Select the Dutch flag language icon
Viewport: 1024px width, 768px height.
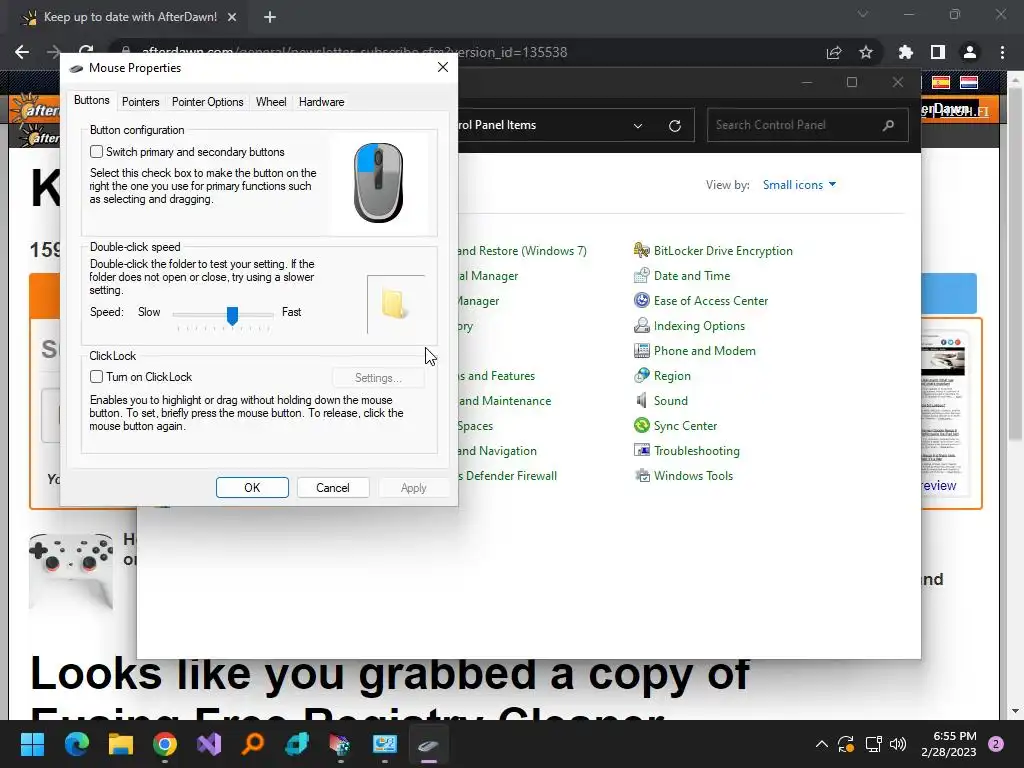pos(969,82)
